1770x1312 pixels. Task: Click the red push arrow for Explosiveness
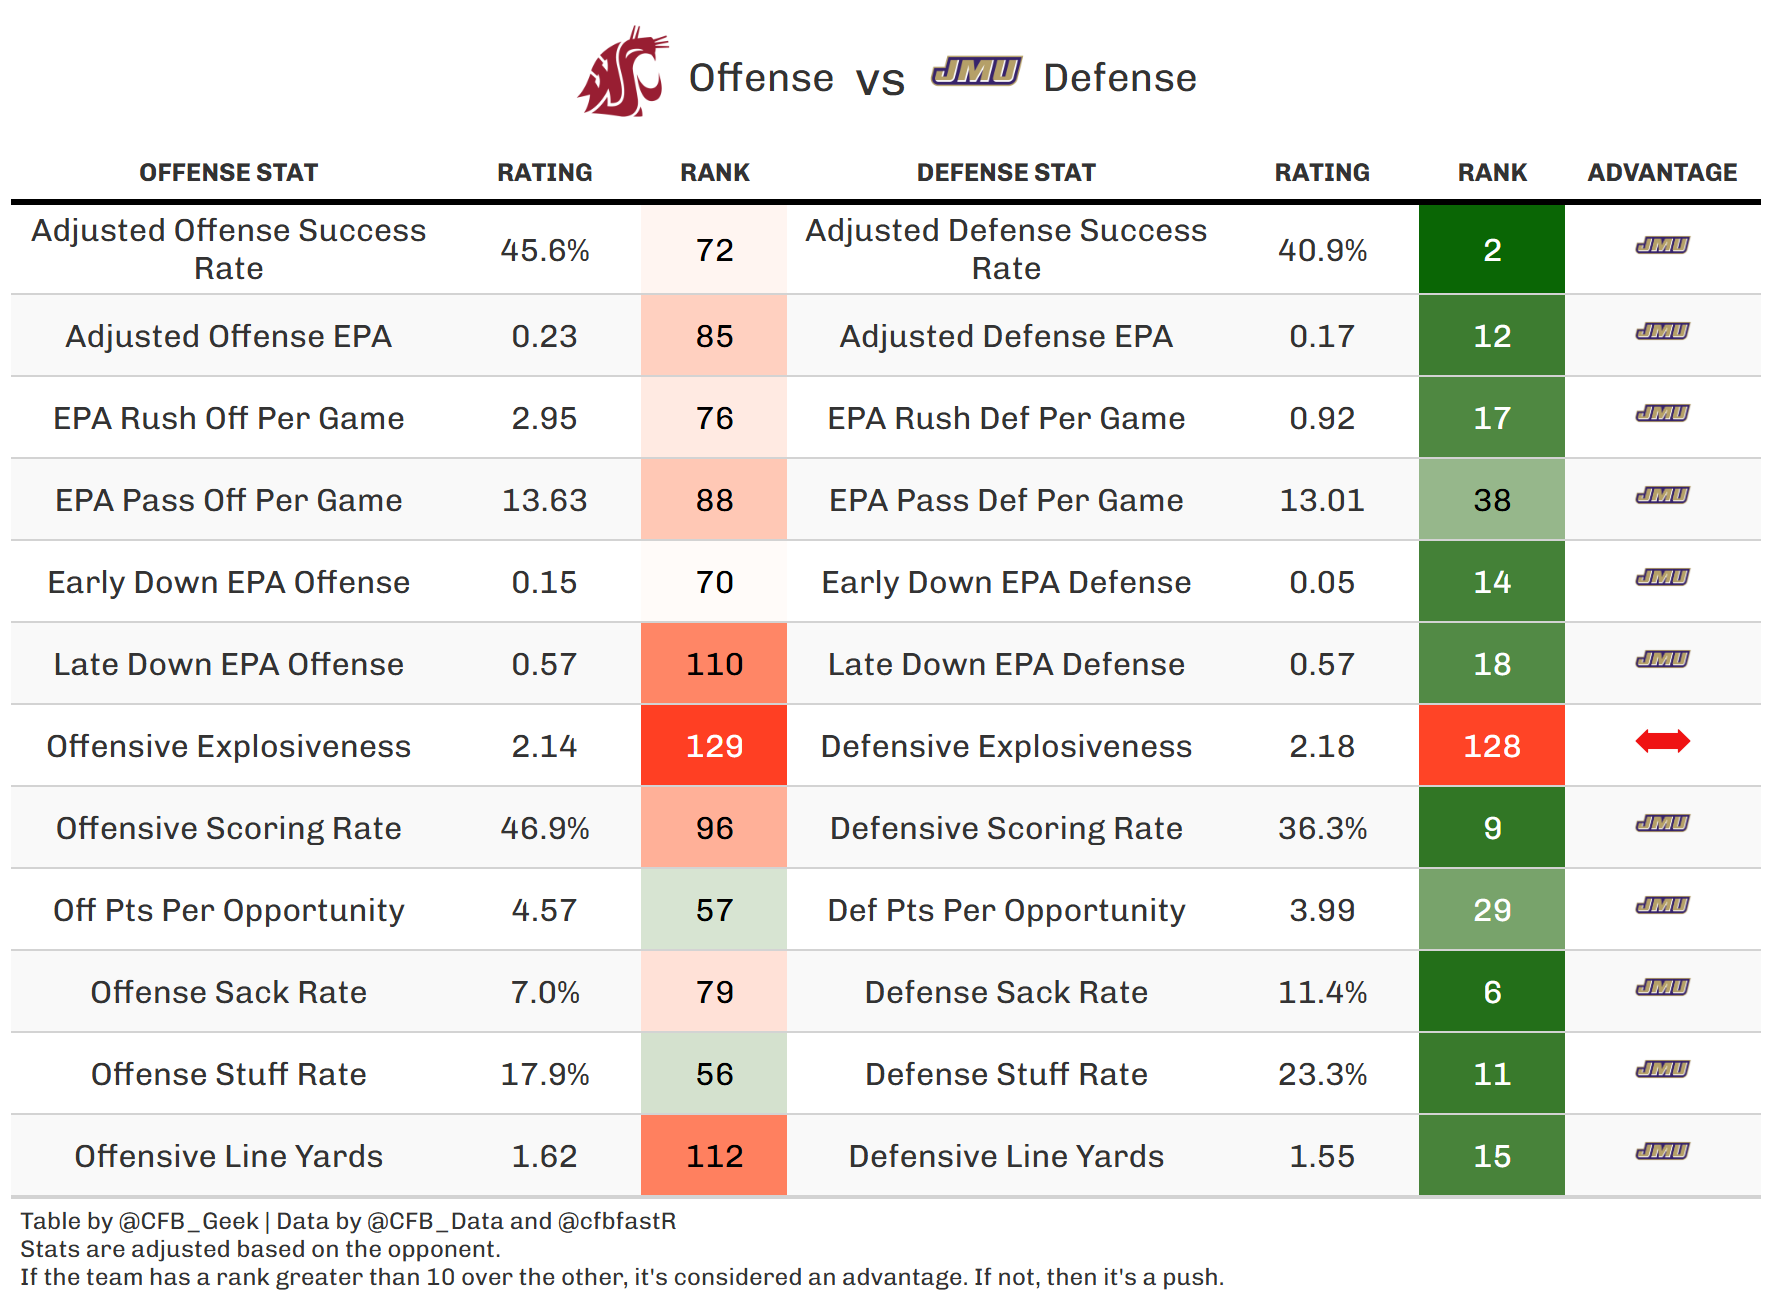(1662, 741)
